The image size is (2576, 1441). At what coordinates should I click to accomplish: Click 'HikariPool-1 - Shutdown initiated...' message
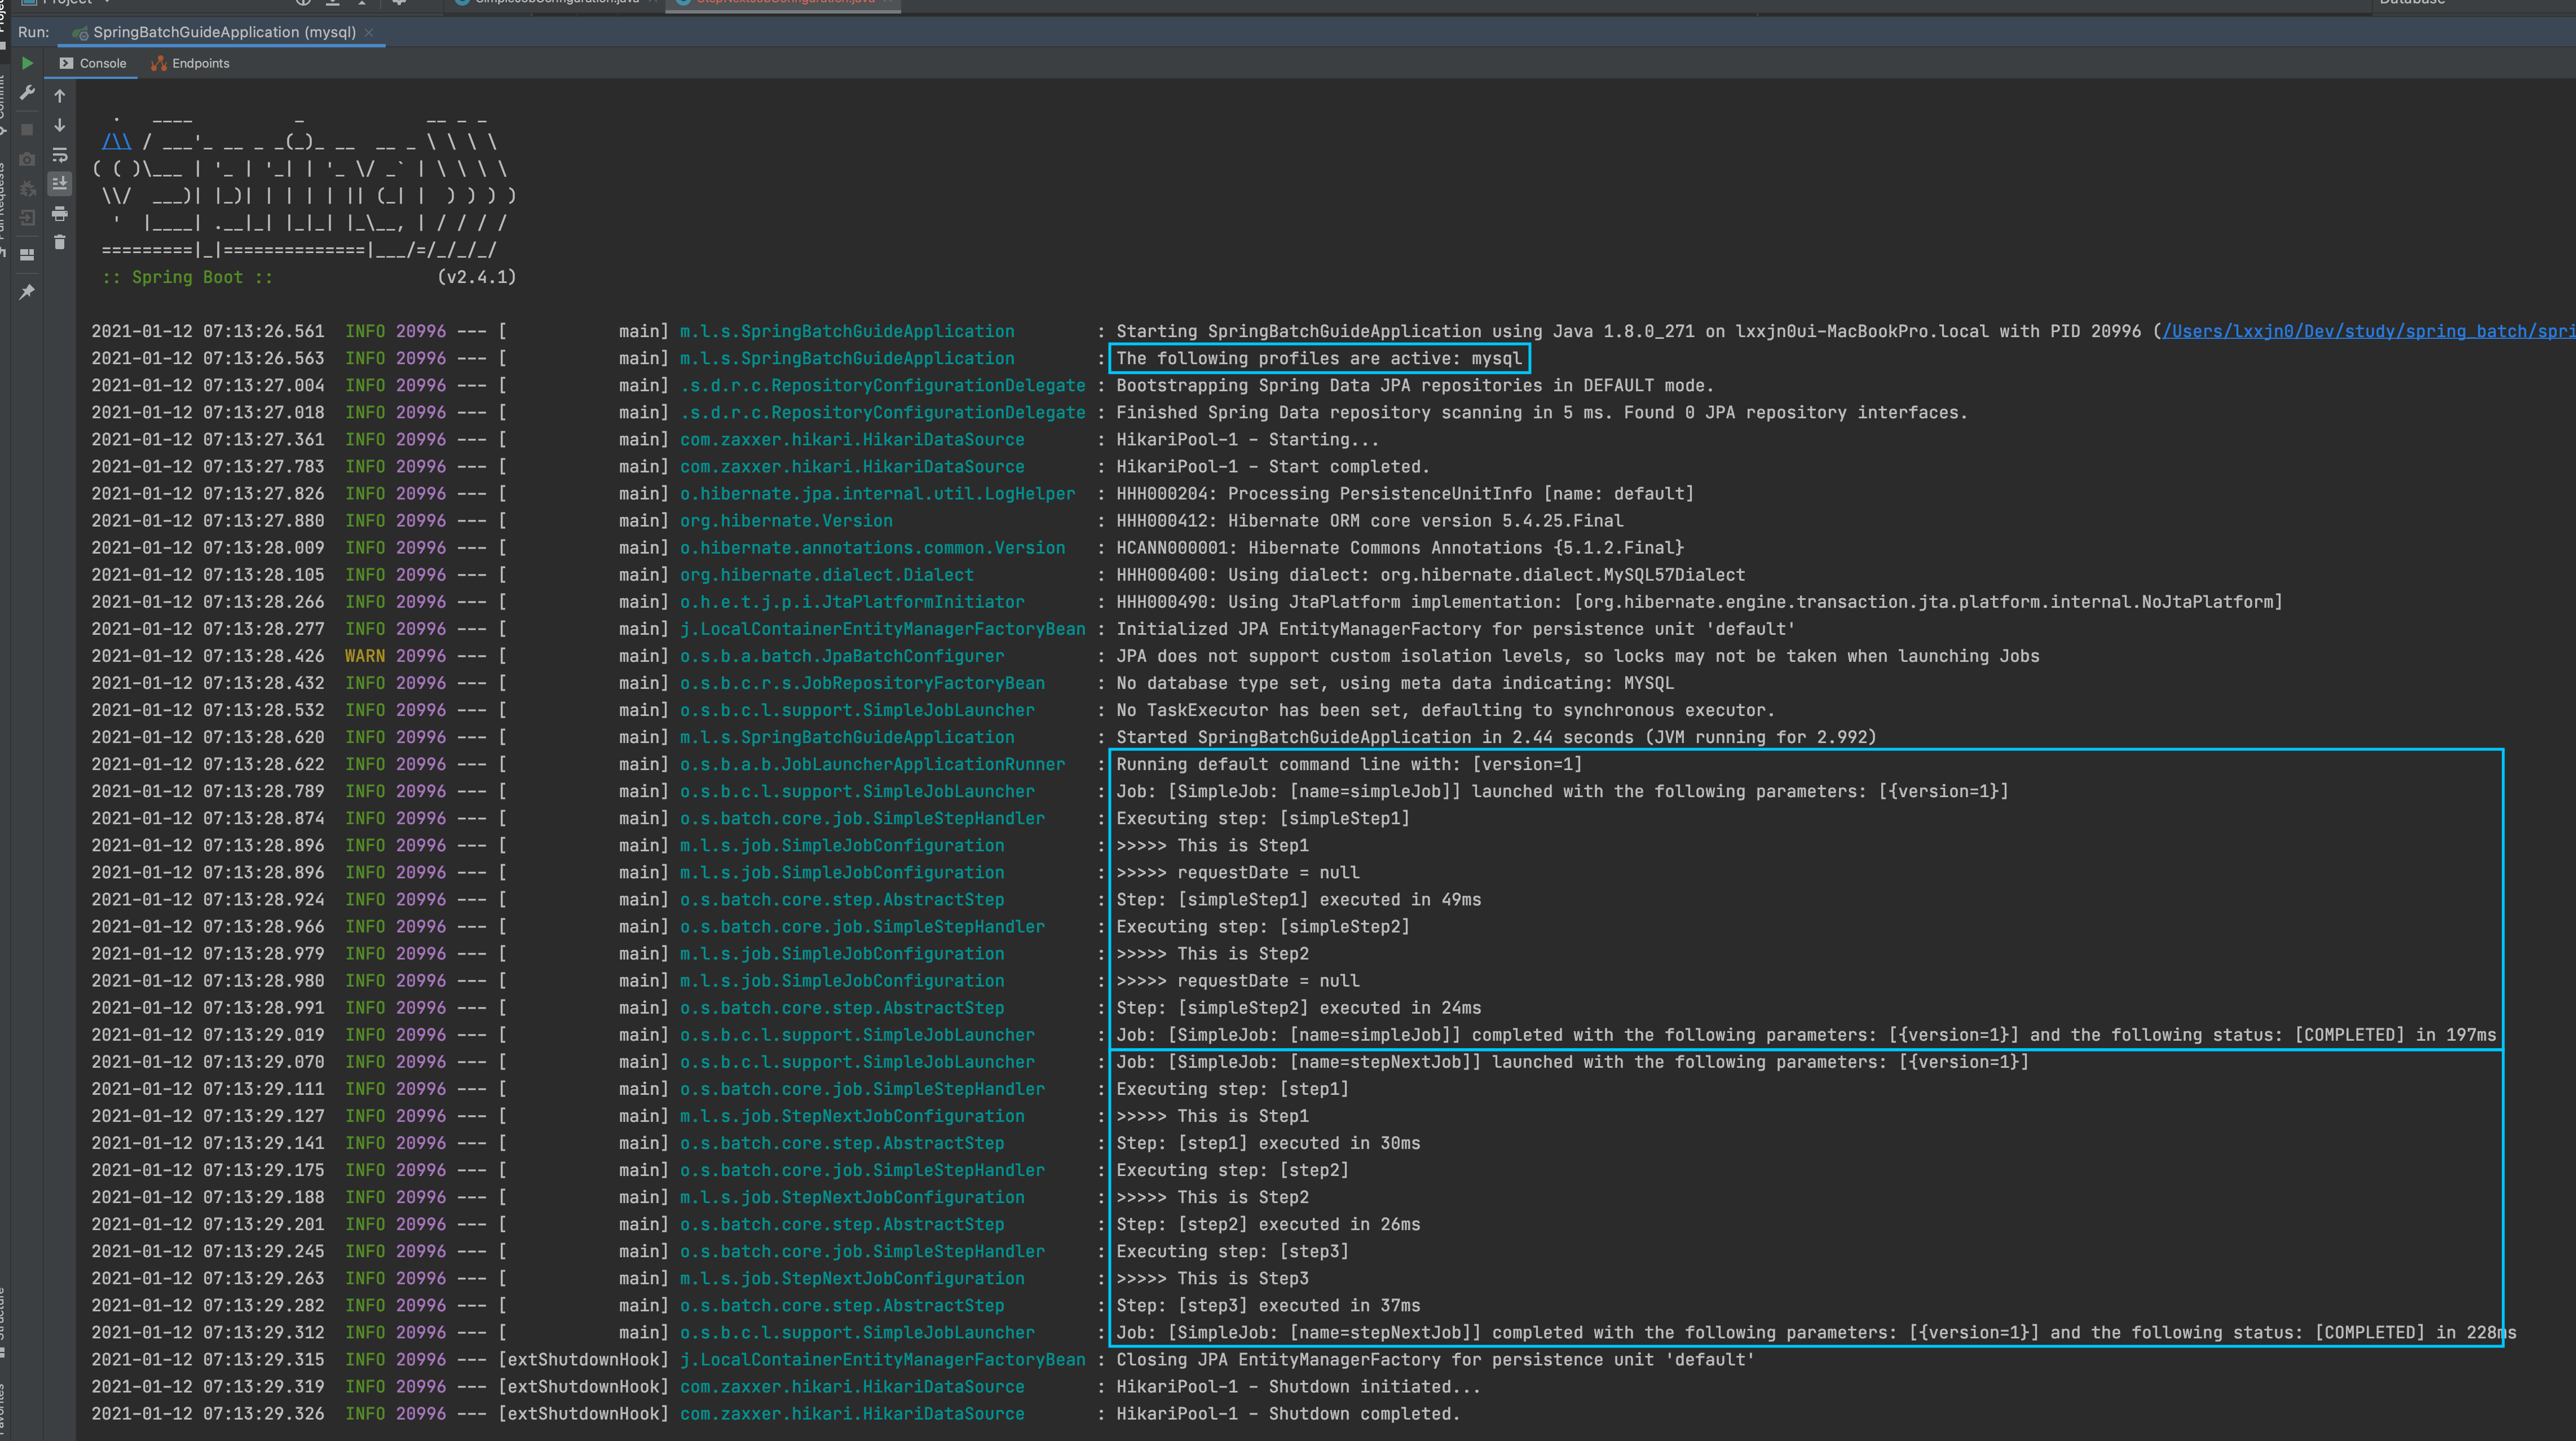1298,1387
